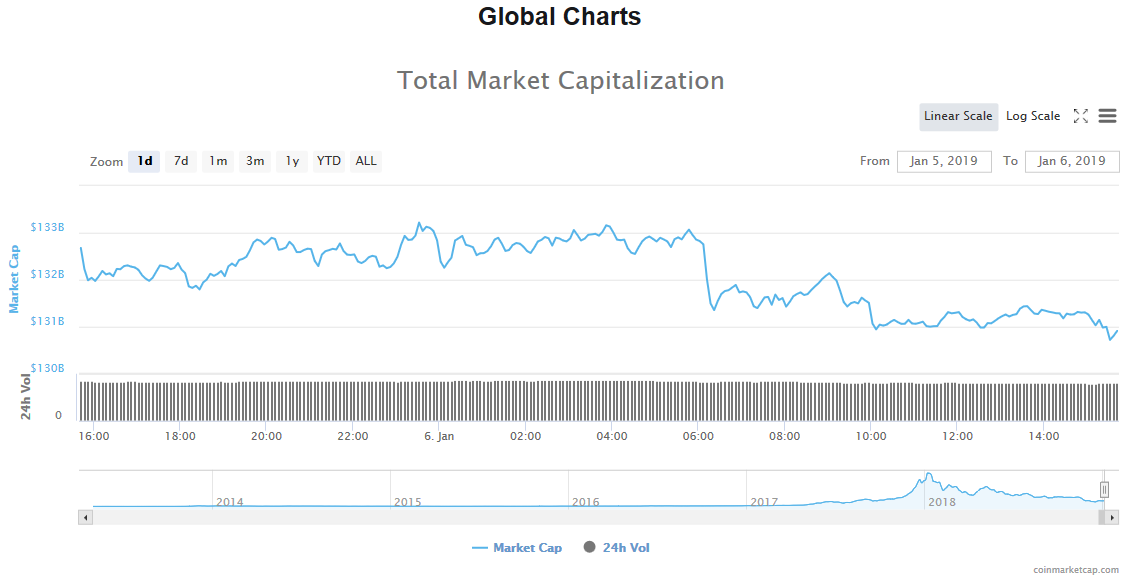Show ALL historical data
Image resolution: width=1132 pixels, height=585 pixels.
pos(366,161)
